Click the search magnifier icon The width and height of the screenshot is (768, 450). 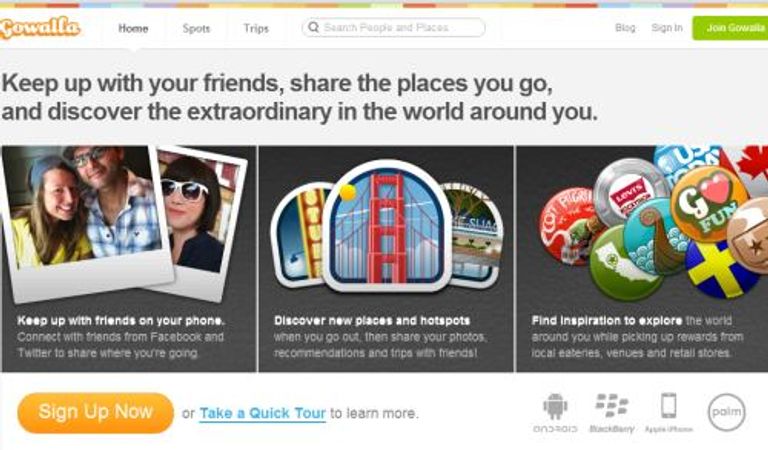tap(313, 27)
